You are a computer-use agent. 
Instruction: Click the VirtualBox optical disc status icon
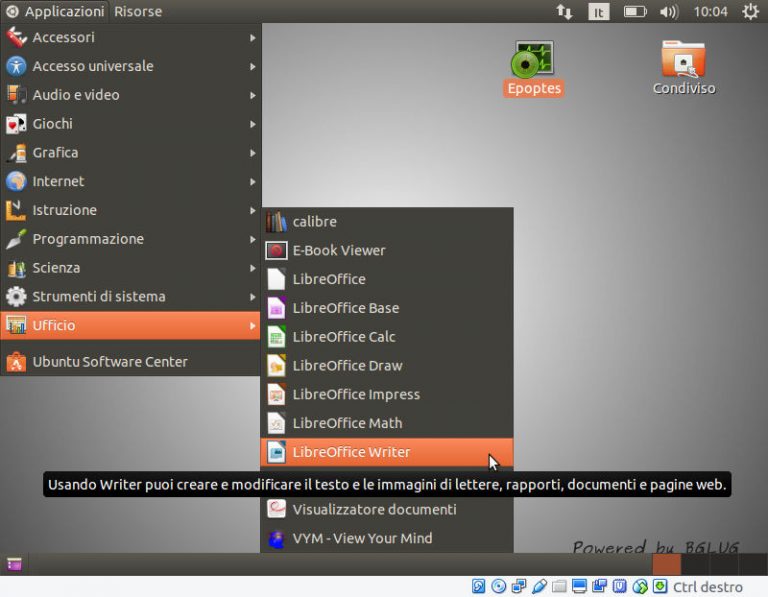click(x=499, y=586)
